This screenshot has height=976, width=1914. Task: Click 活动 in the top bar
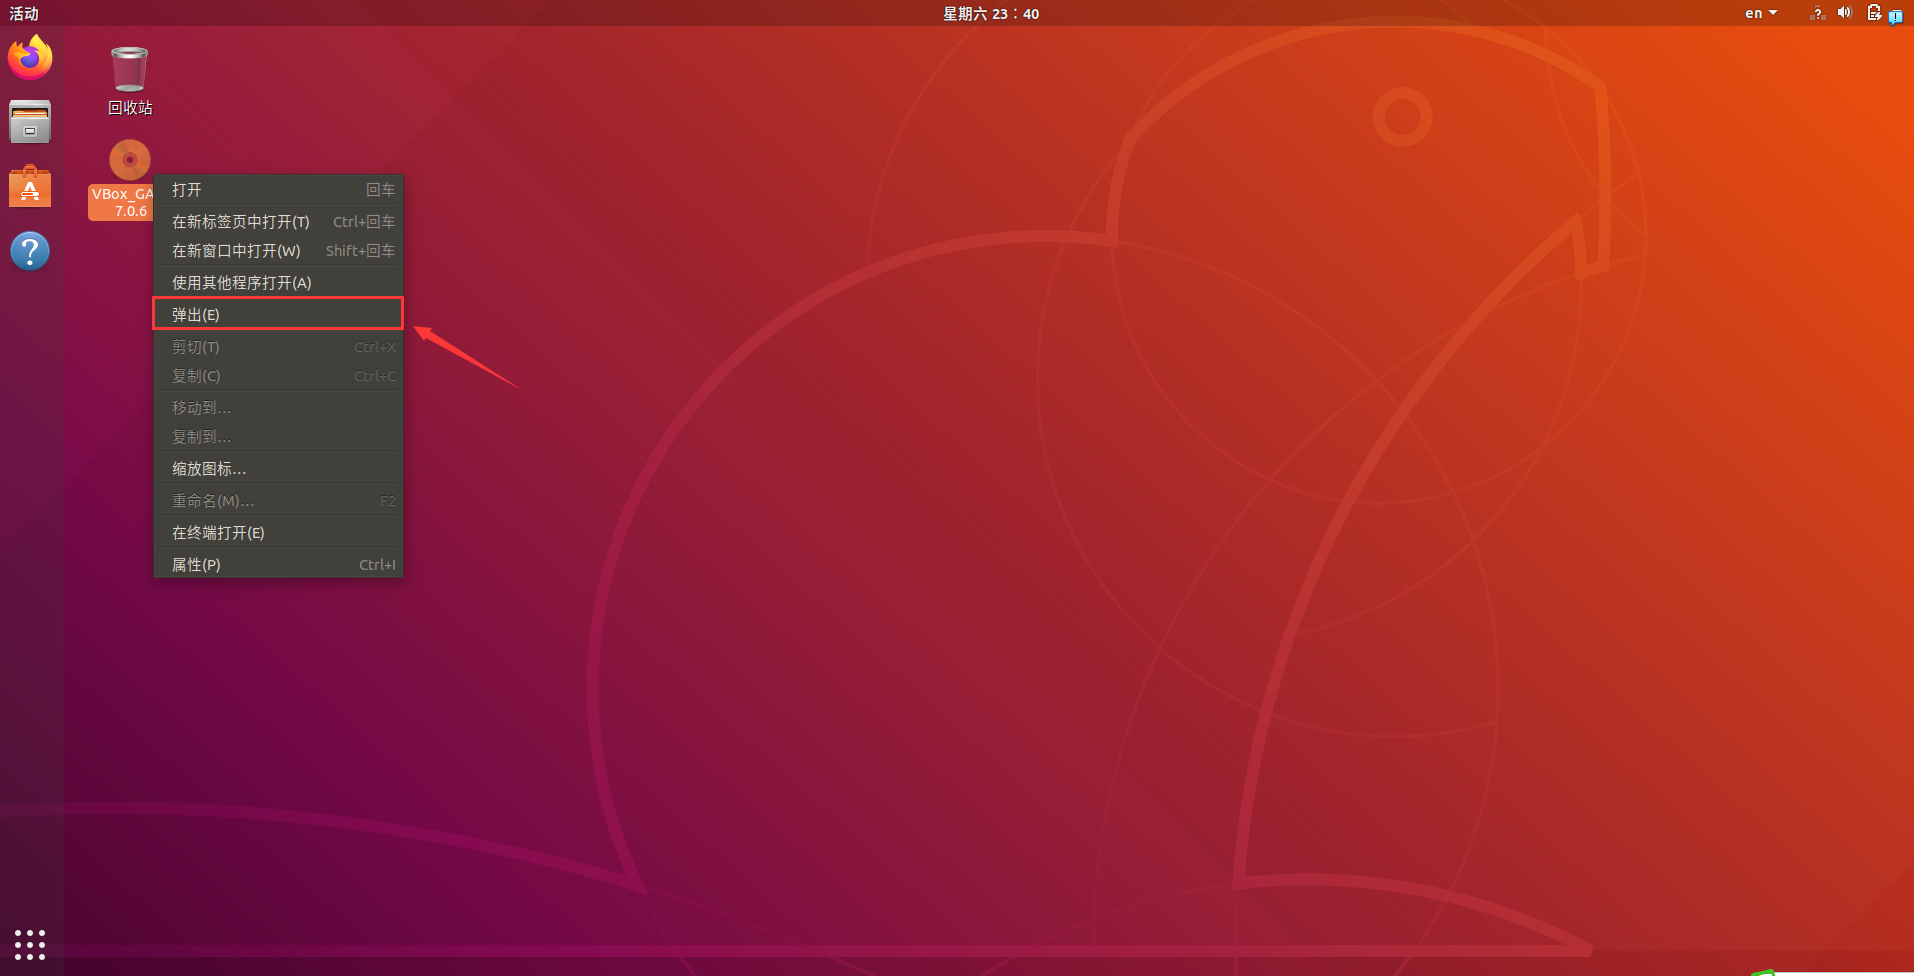point(24,13)
